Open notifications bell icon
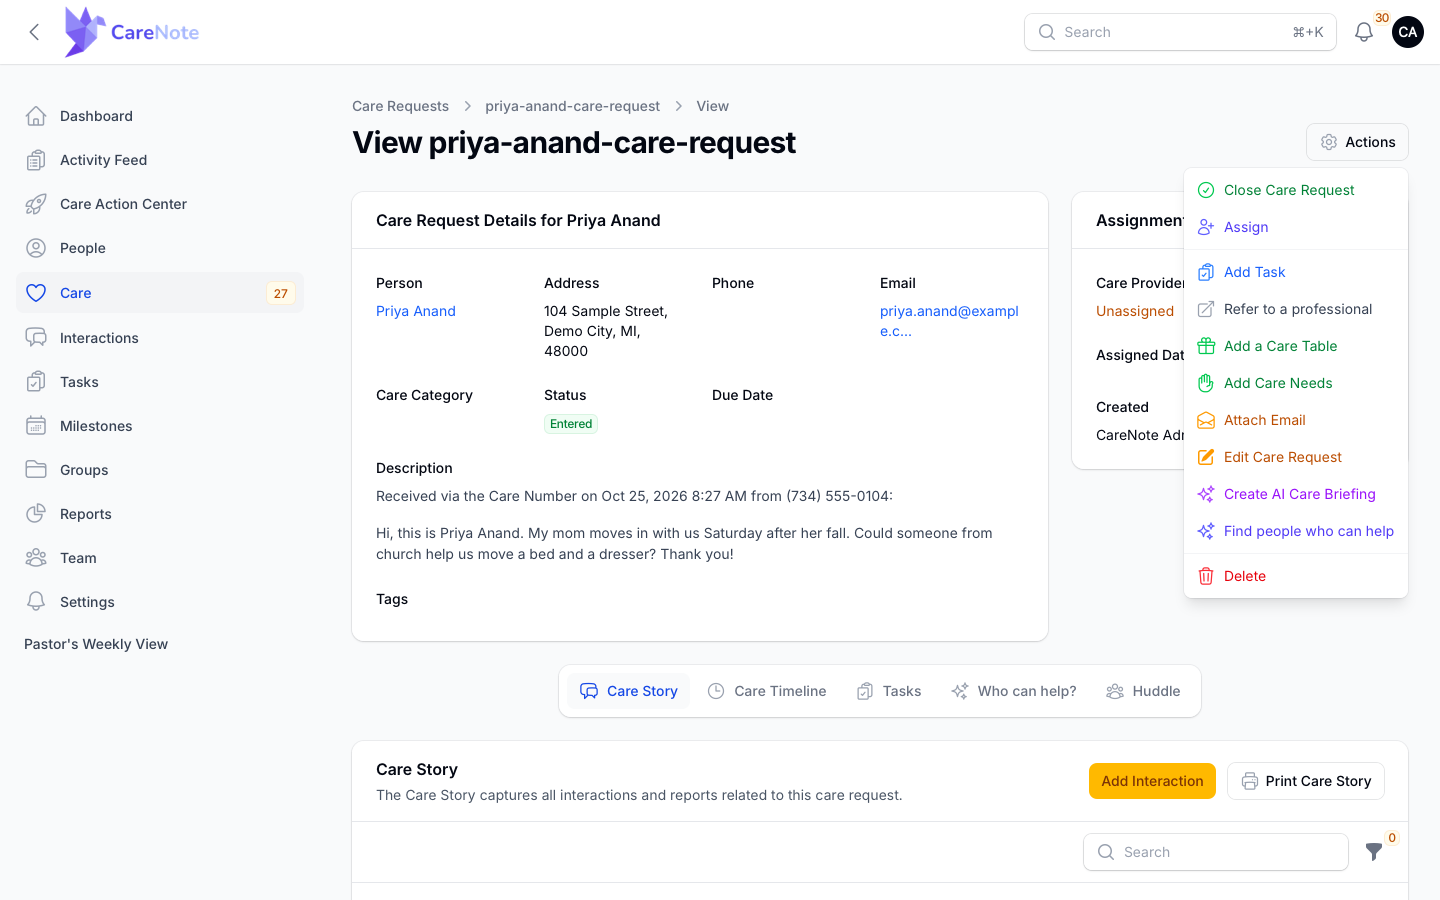Image resolution: width=1440 pixels, height=900 pixels. (x=1364, y=32)
